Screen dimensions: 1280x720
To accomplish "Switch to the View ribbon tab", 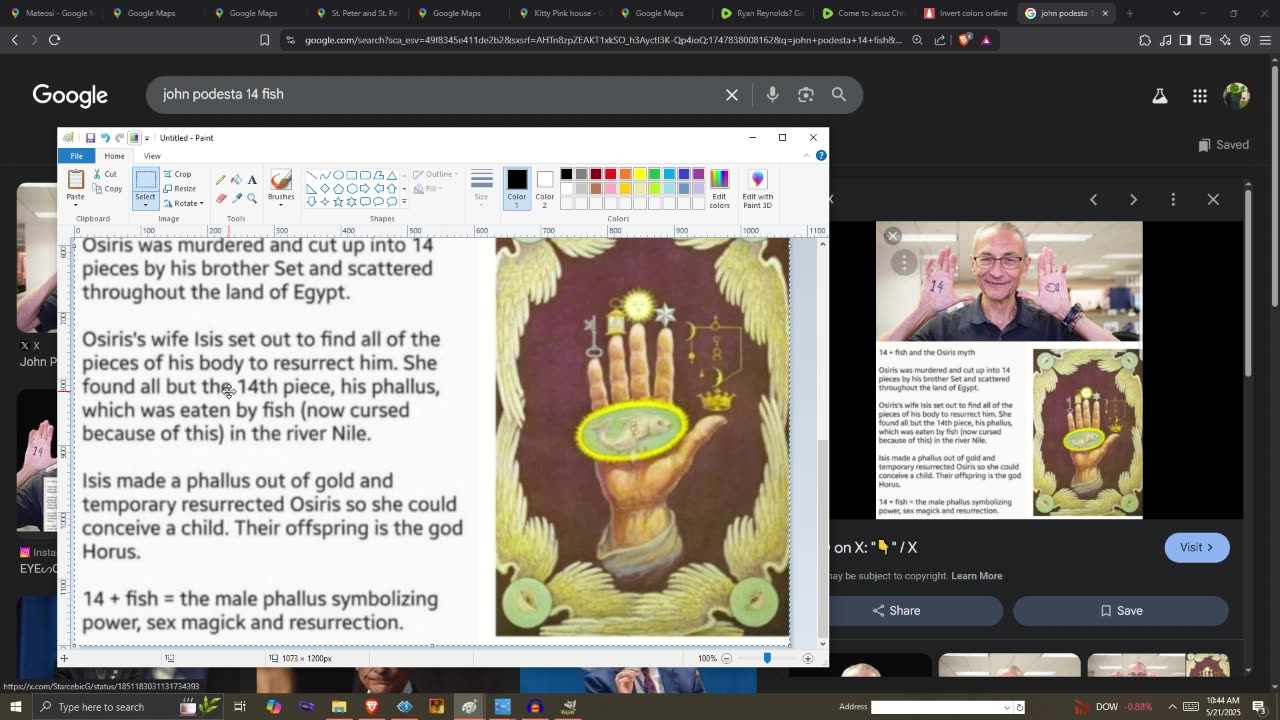I will tap(152, 156).
